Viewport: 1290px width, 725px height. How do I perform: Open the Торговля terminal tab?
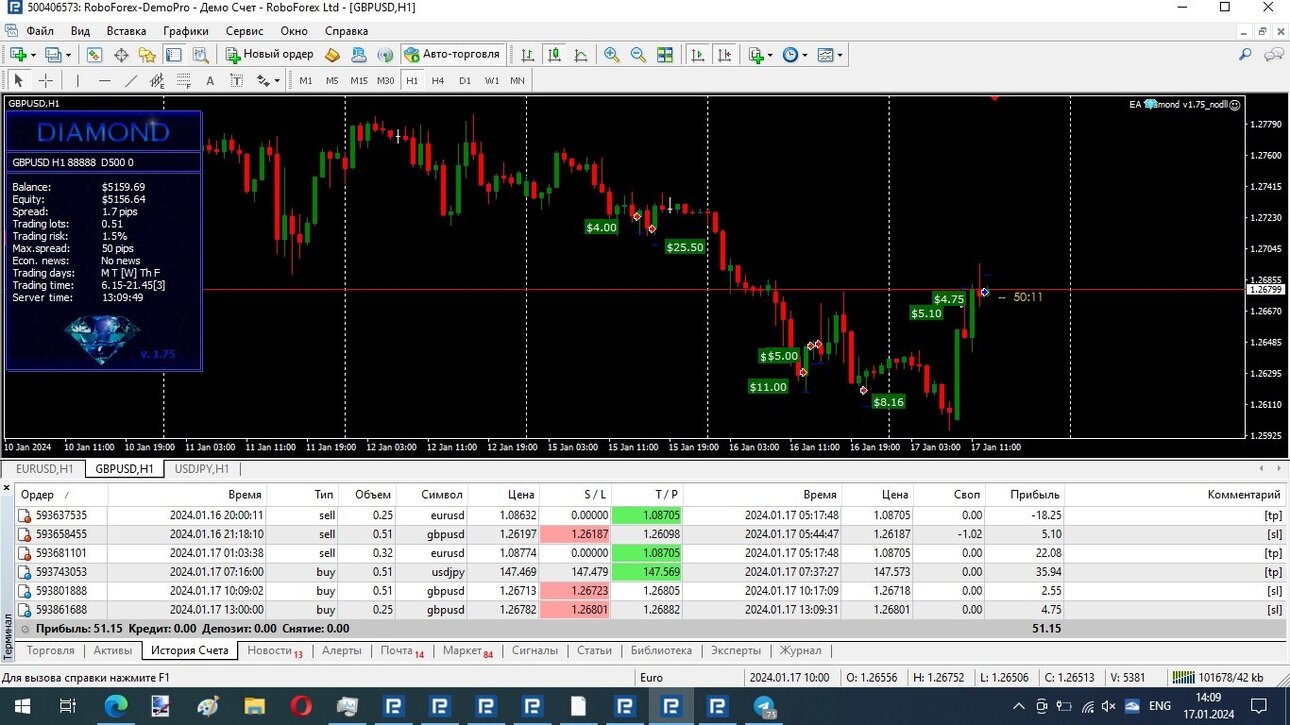coord(50,650)
